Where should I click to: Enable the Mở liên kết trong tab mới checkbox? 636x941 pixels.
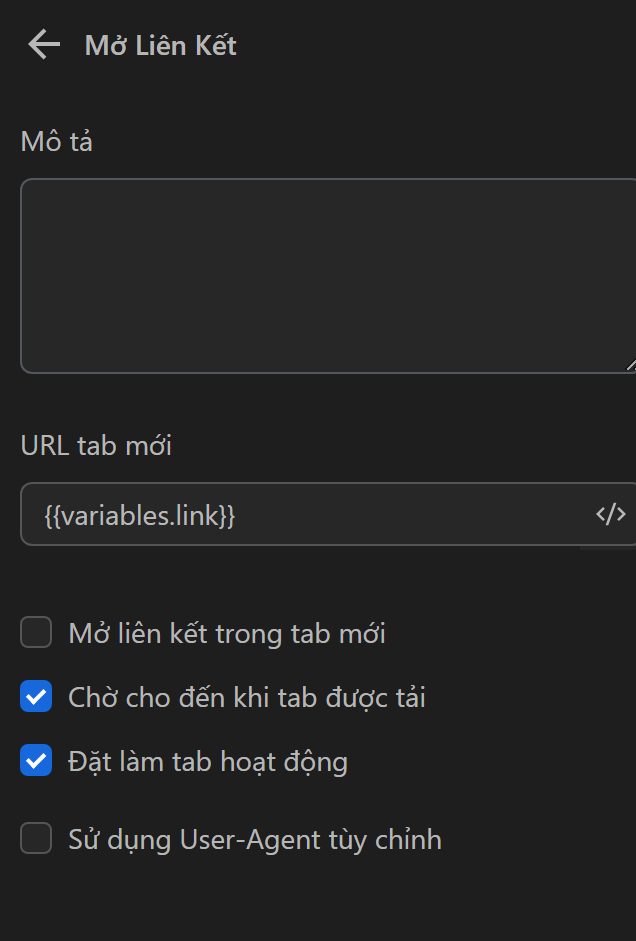pos(36,633)
